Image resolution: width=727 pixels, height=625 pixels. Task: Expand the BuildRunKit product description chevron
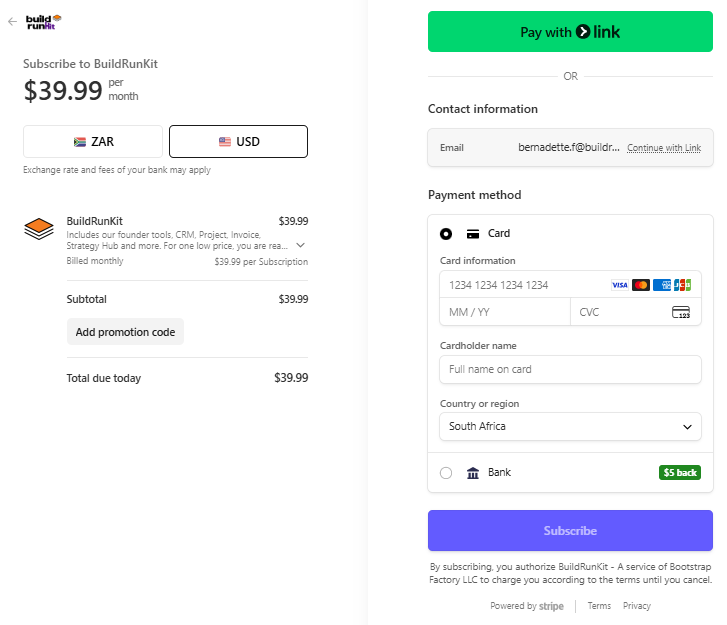300,245
